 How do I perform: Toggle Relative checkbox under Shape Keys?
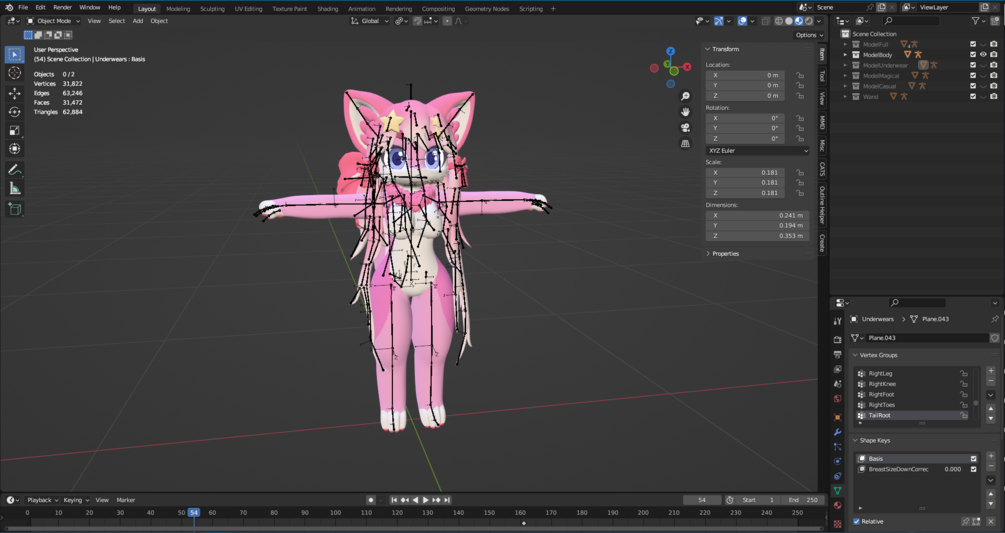pyautogui.click(x=856, y=521)
